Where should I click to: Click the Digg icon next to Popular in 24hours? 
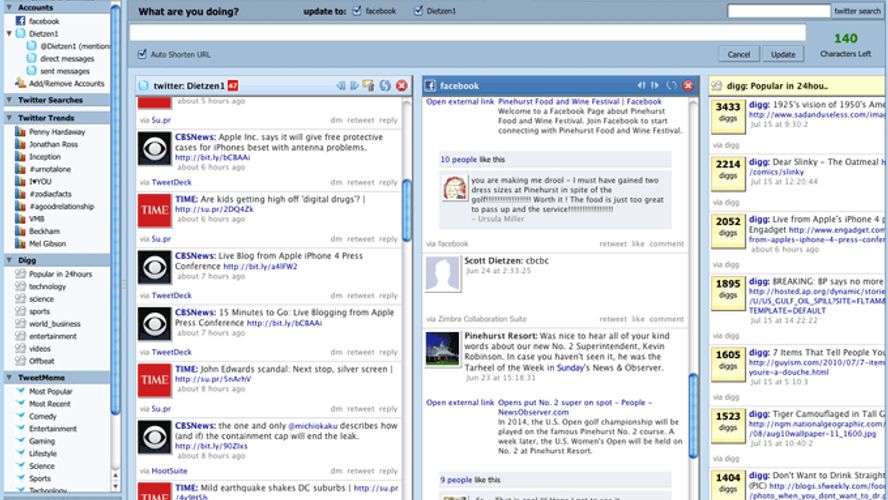click(20, 273)
